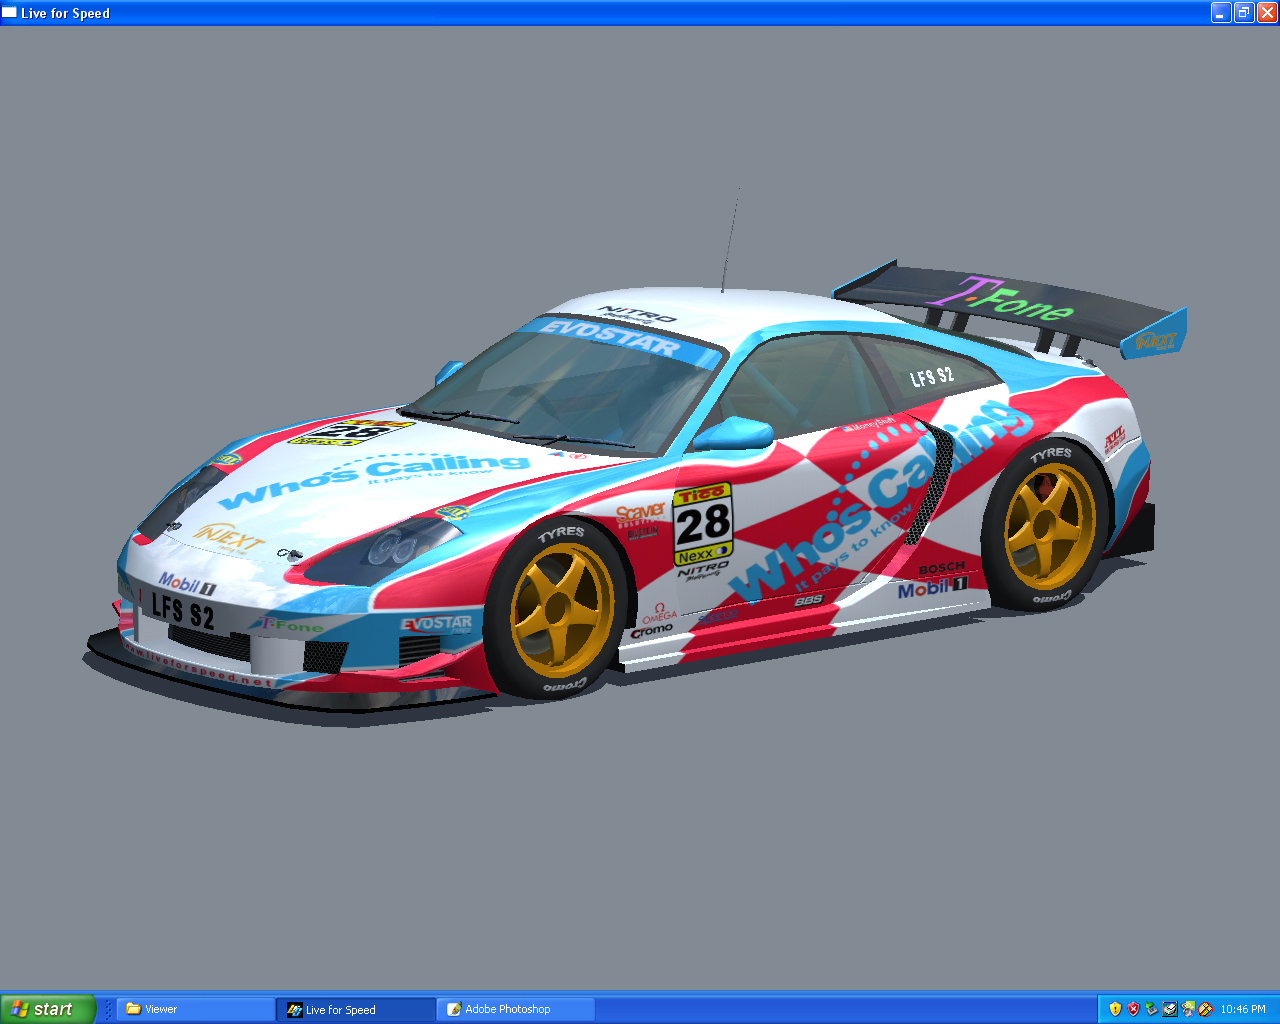Switch to Adobe Photoshop from the taskbar
Image resolution: width=1280 pixels, height=1024 pixels.
pos(516,1009)
